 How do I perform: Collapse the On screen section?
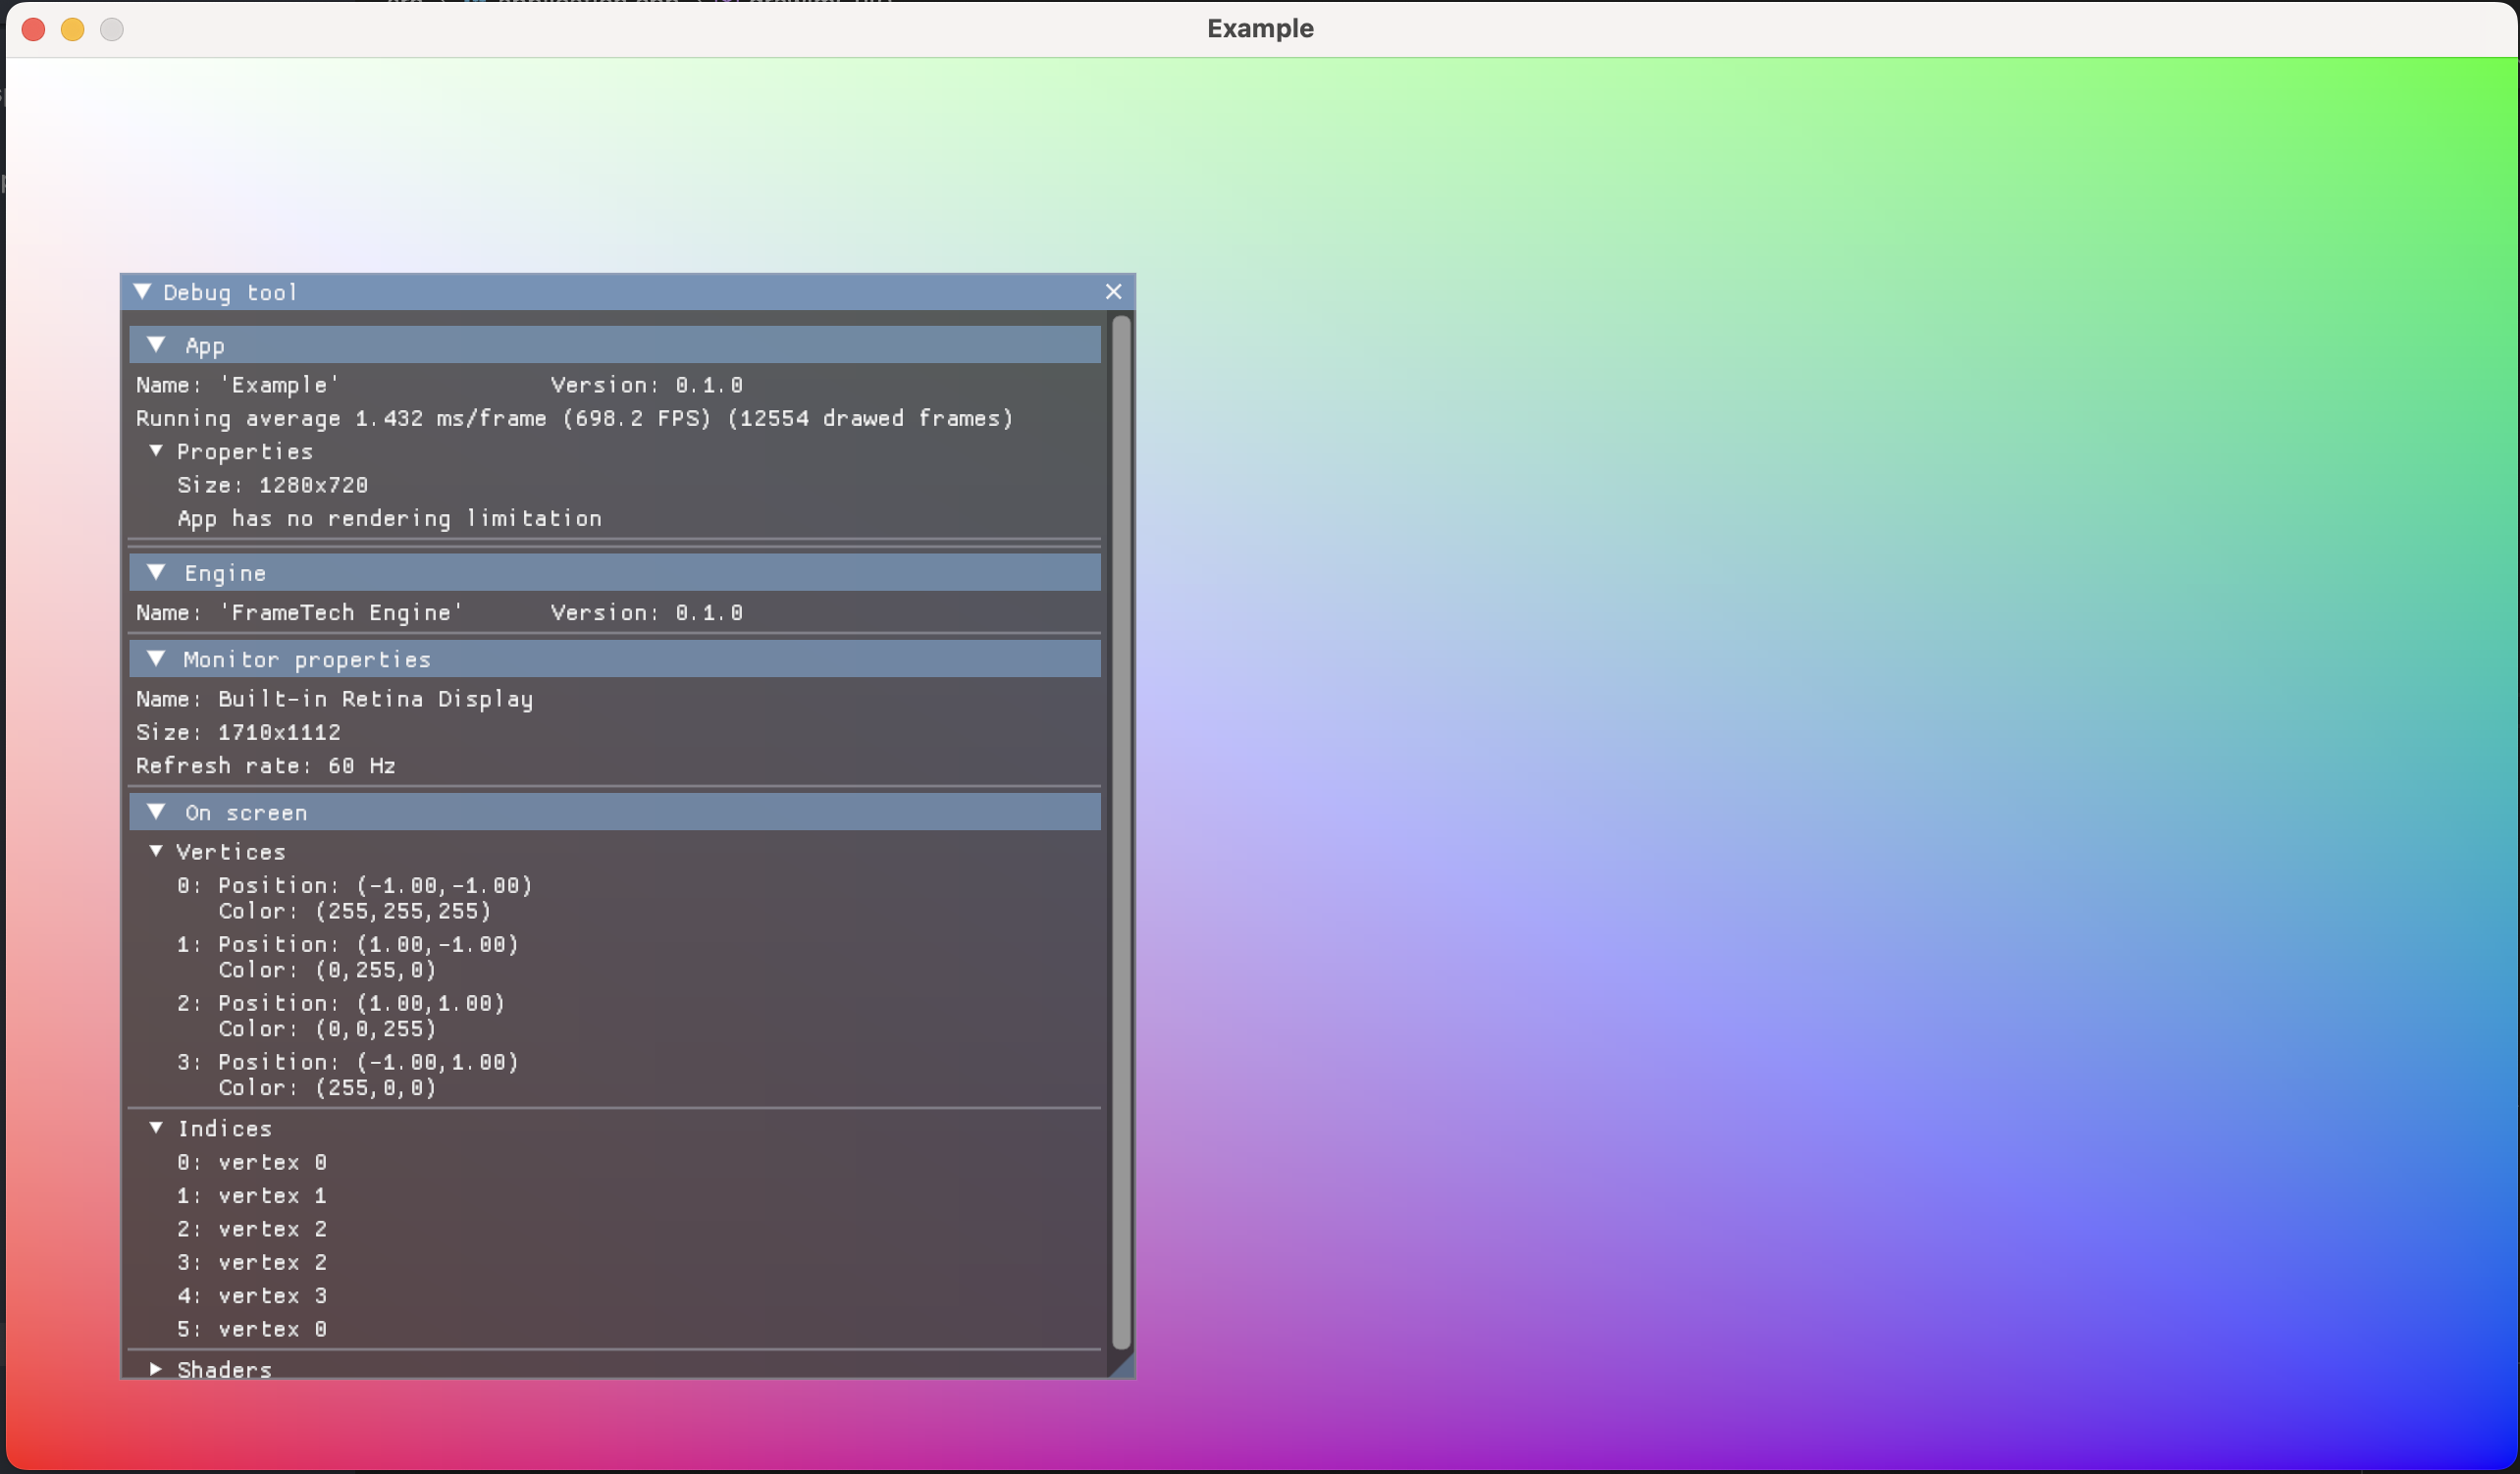(x=156, y=812)
